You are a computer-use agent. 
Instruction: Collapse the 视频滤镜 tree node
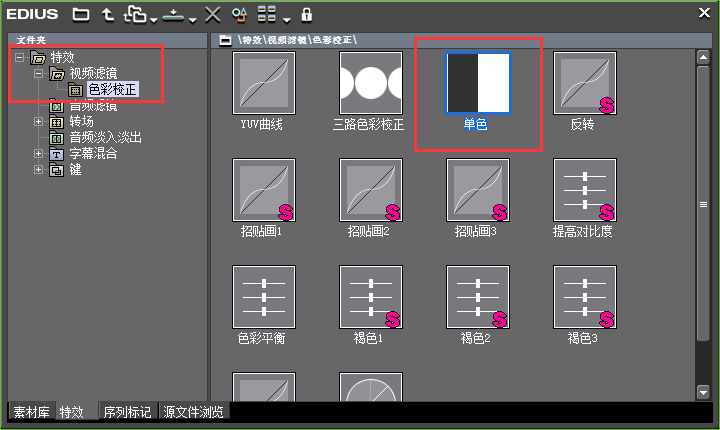pos(39,74)
